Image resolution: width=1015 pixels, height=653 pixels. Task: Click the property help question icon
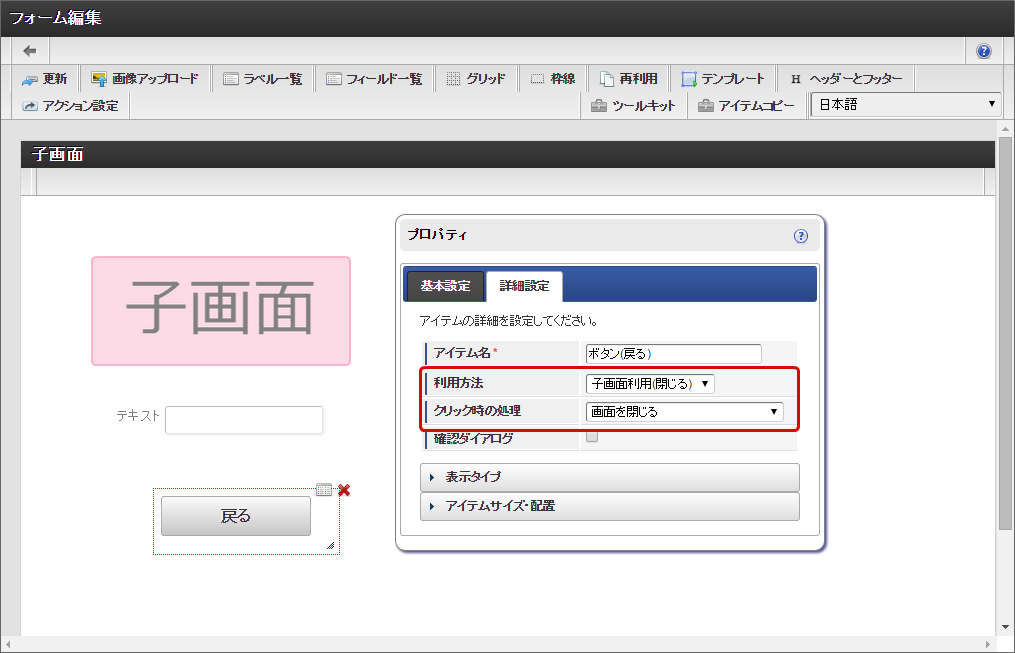(x=801, y=236)
